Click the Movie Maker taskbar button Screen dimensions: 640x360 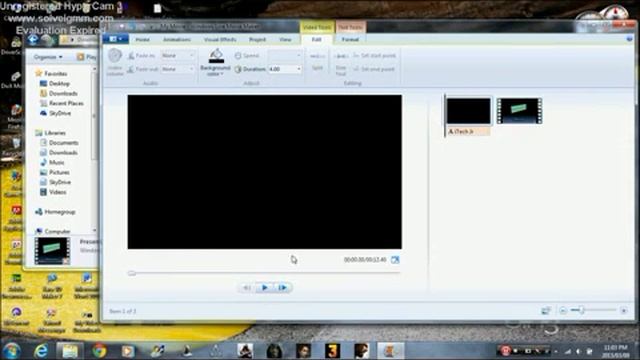(391, 351)
